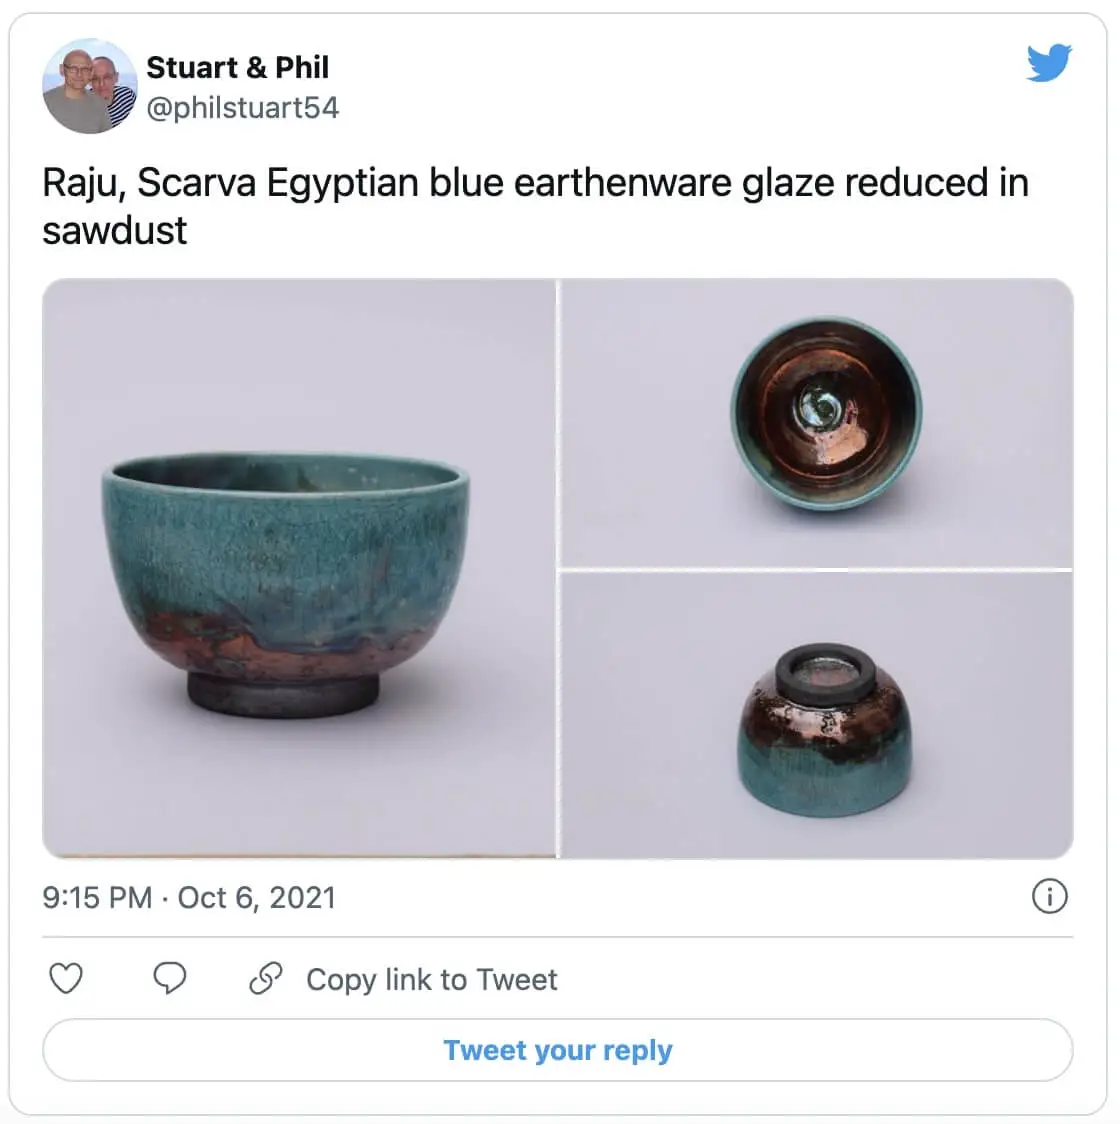
Task: Enlarge the left photo of the teal bowl
Action: tap(298, 568)
